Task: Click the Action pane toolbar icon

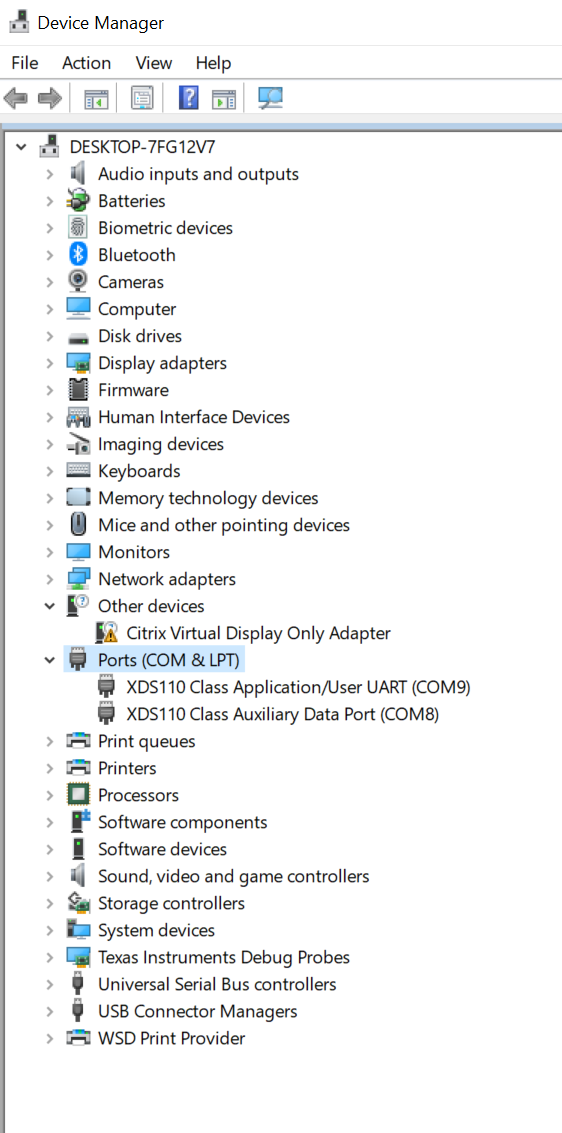Action: [224, 98]
